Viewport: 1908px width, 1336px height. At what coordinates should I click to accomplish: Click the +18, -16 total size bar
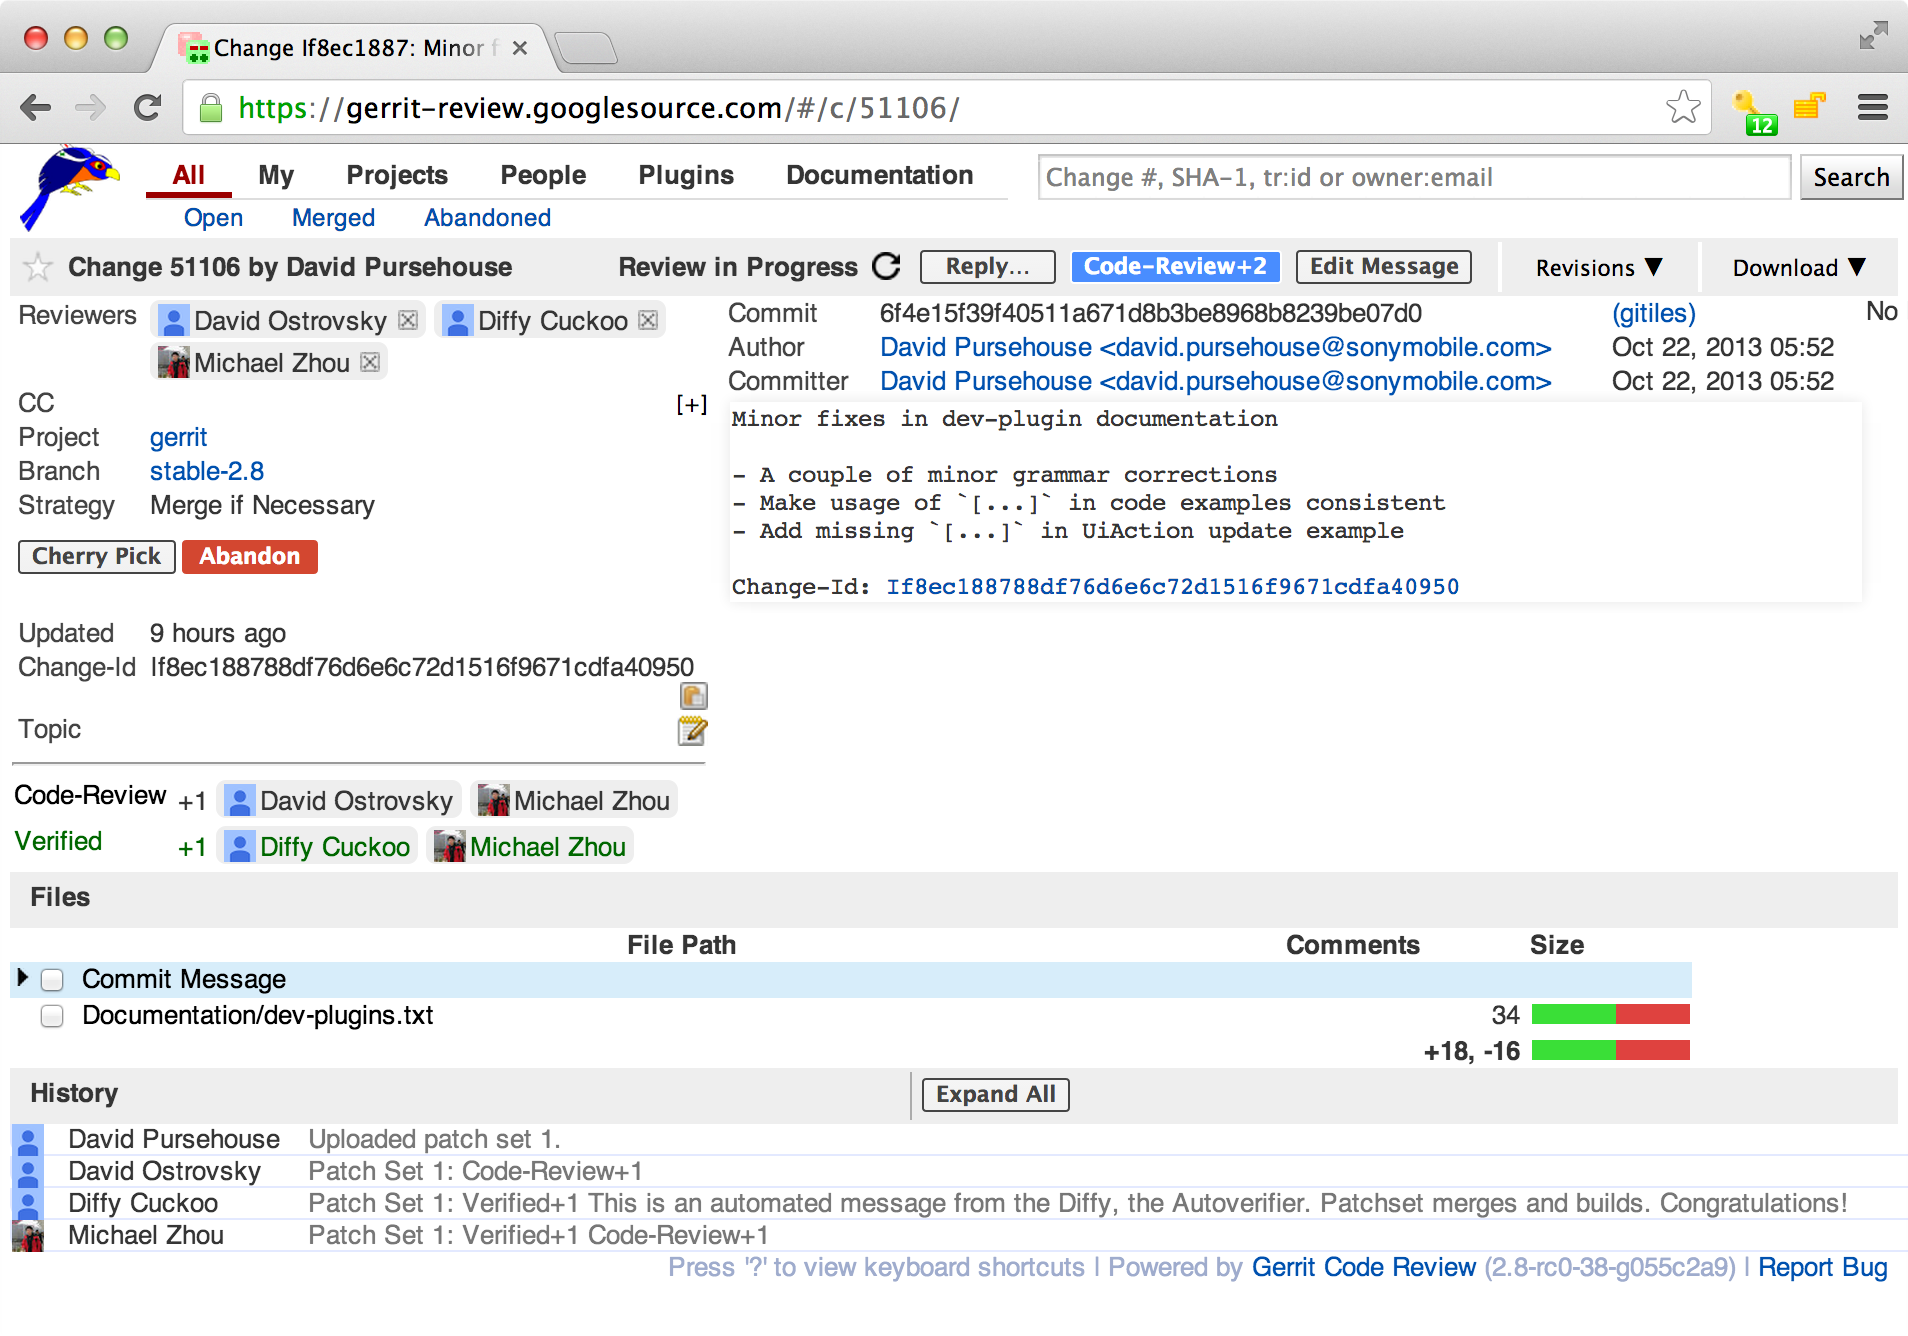pyautogui.click(x=1610, y=1050)
